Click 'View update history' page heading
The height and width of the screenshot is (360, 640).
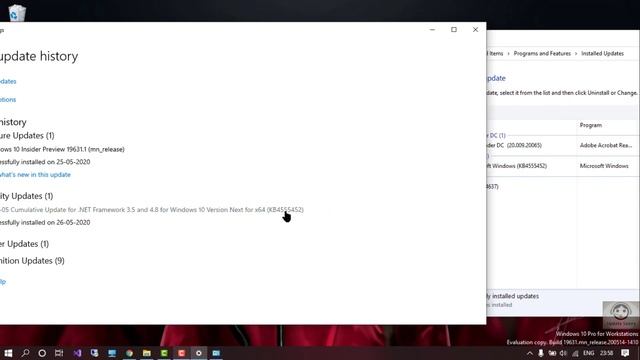39,56
